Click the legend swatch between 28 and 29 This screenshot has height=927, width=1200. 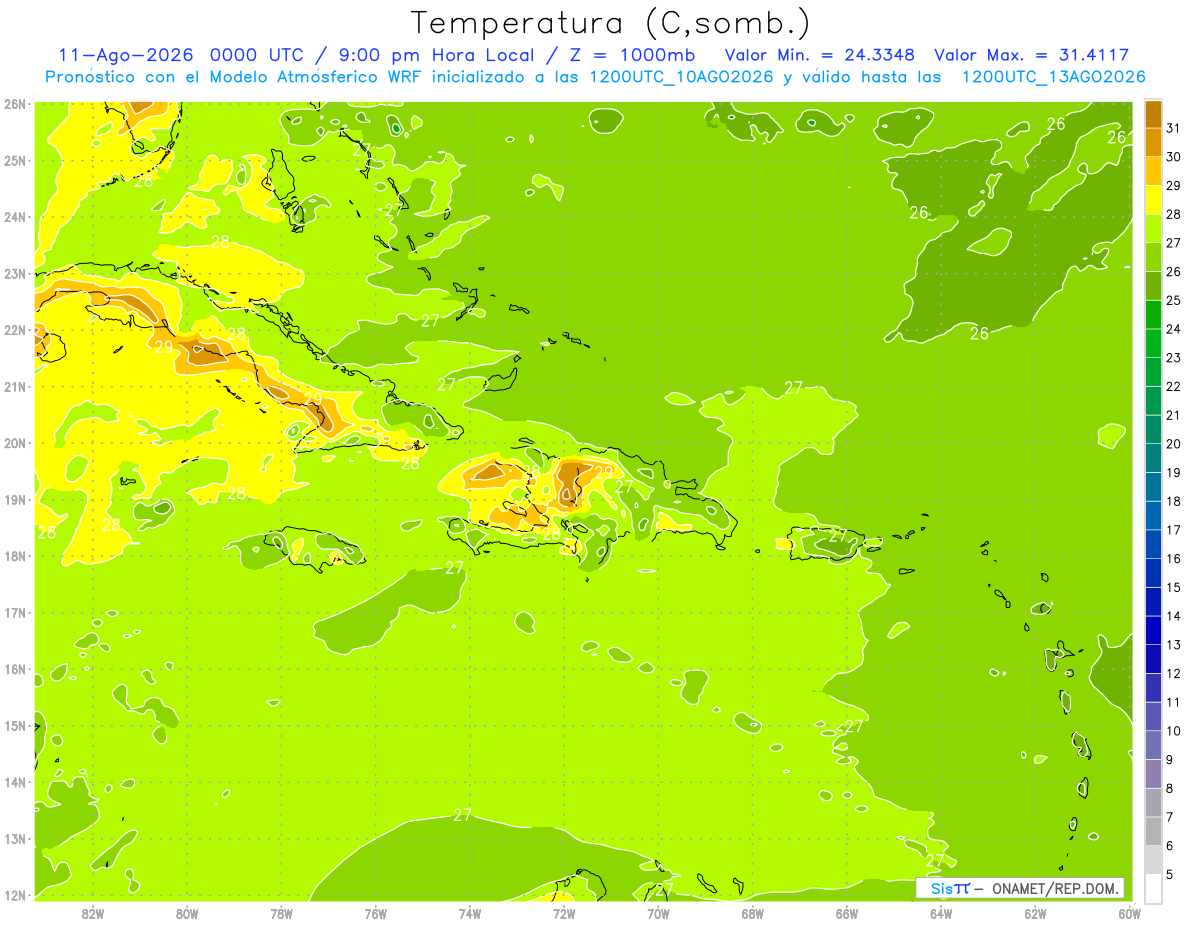pos(1153,200)
